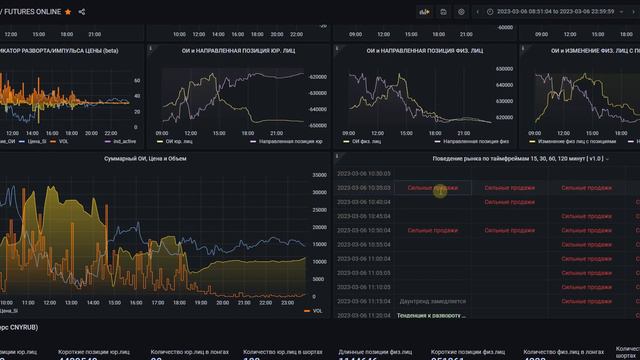Click the Количество юр.лиц в лонгах stat title

click(189, 352)
